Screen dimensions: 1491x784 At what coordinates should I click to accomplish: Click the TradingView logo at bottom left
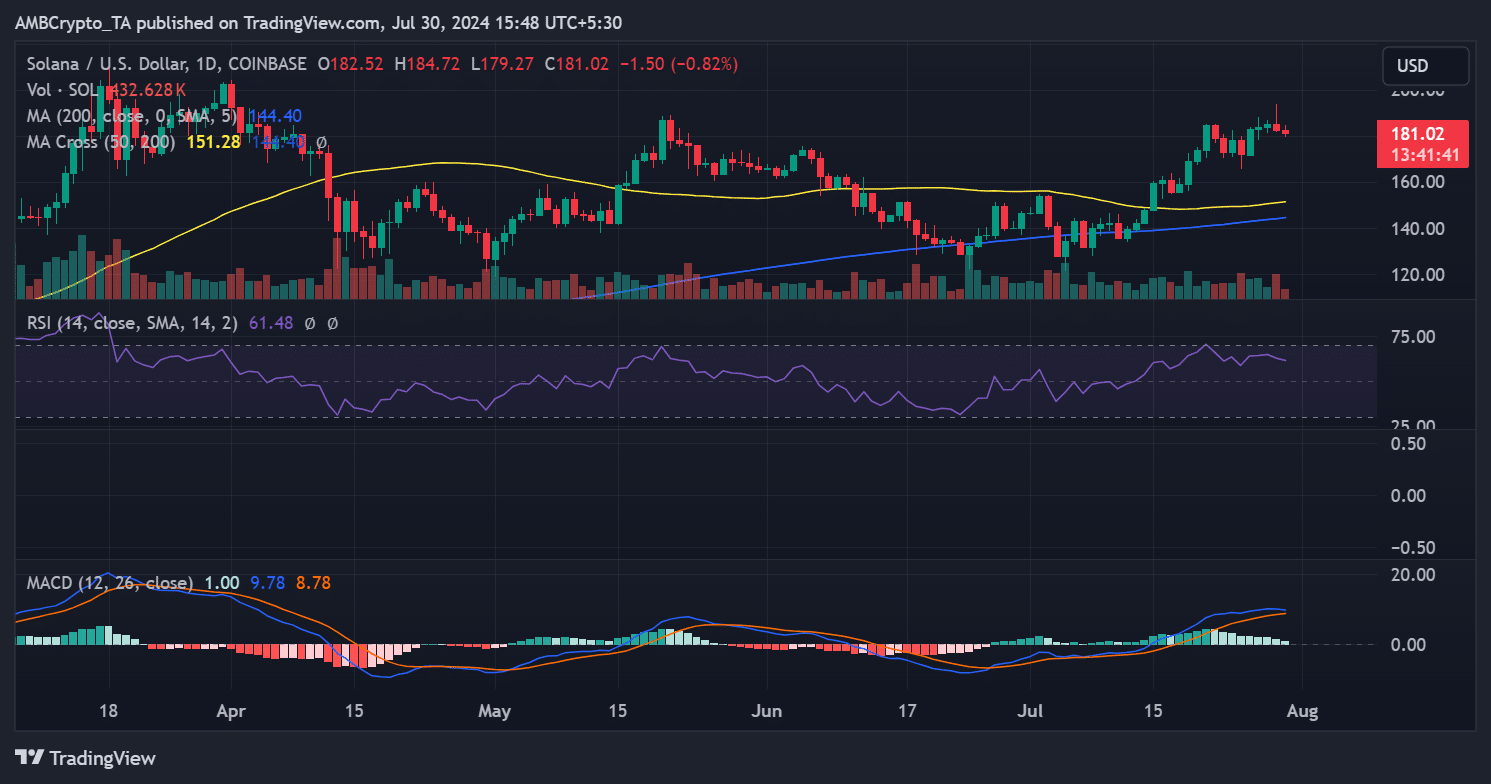(85, 758)
